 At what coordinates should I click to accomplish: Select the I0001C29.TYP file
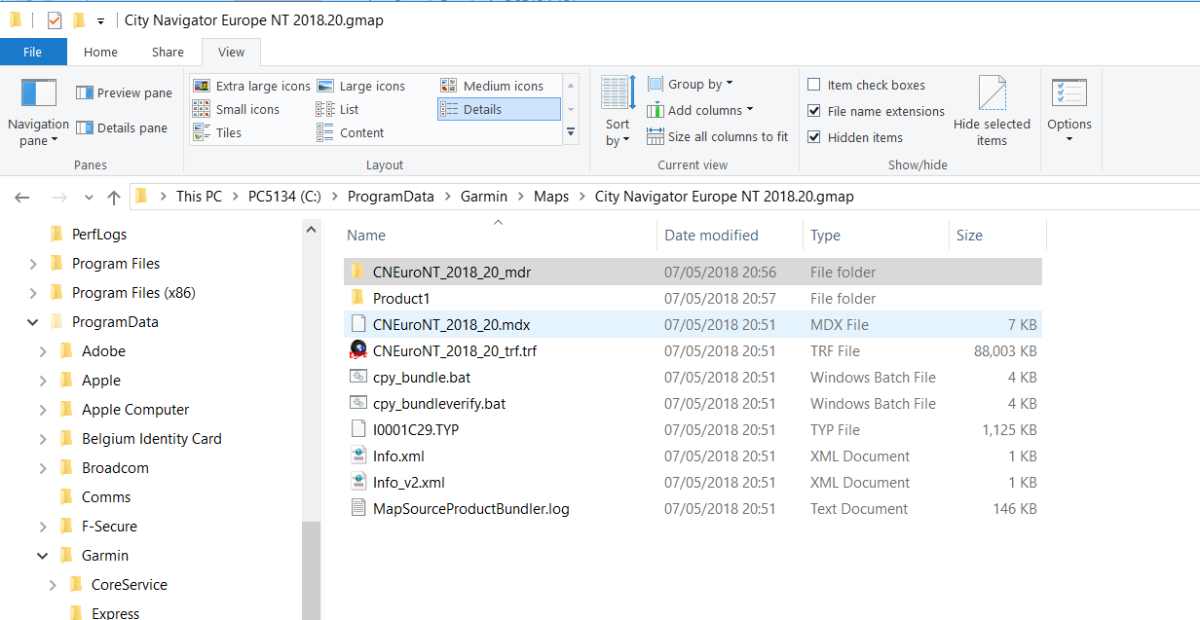pyautogui.click(x=692, y=430)
